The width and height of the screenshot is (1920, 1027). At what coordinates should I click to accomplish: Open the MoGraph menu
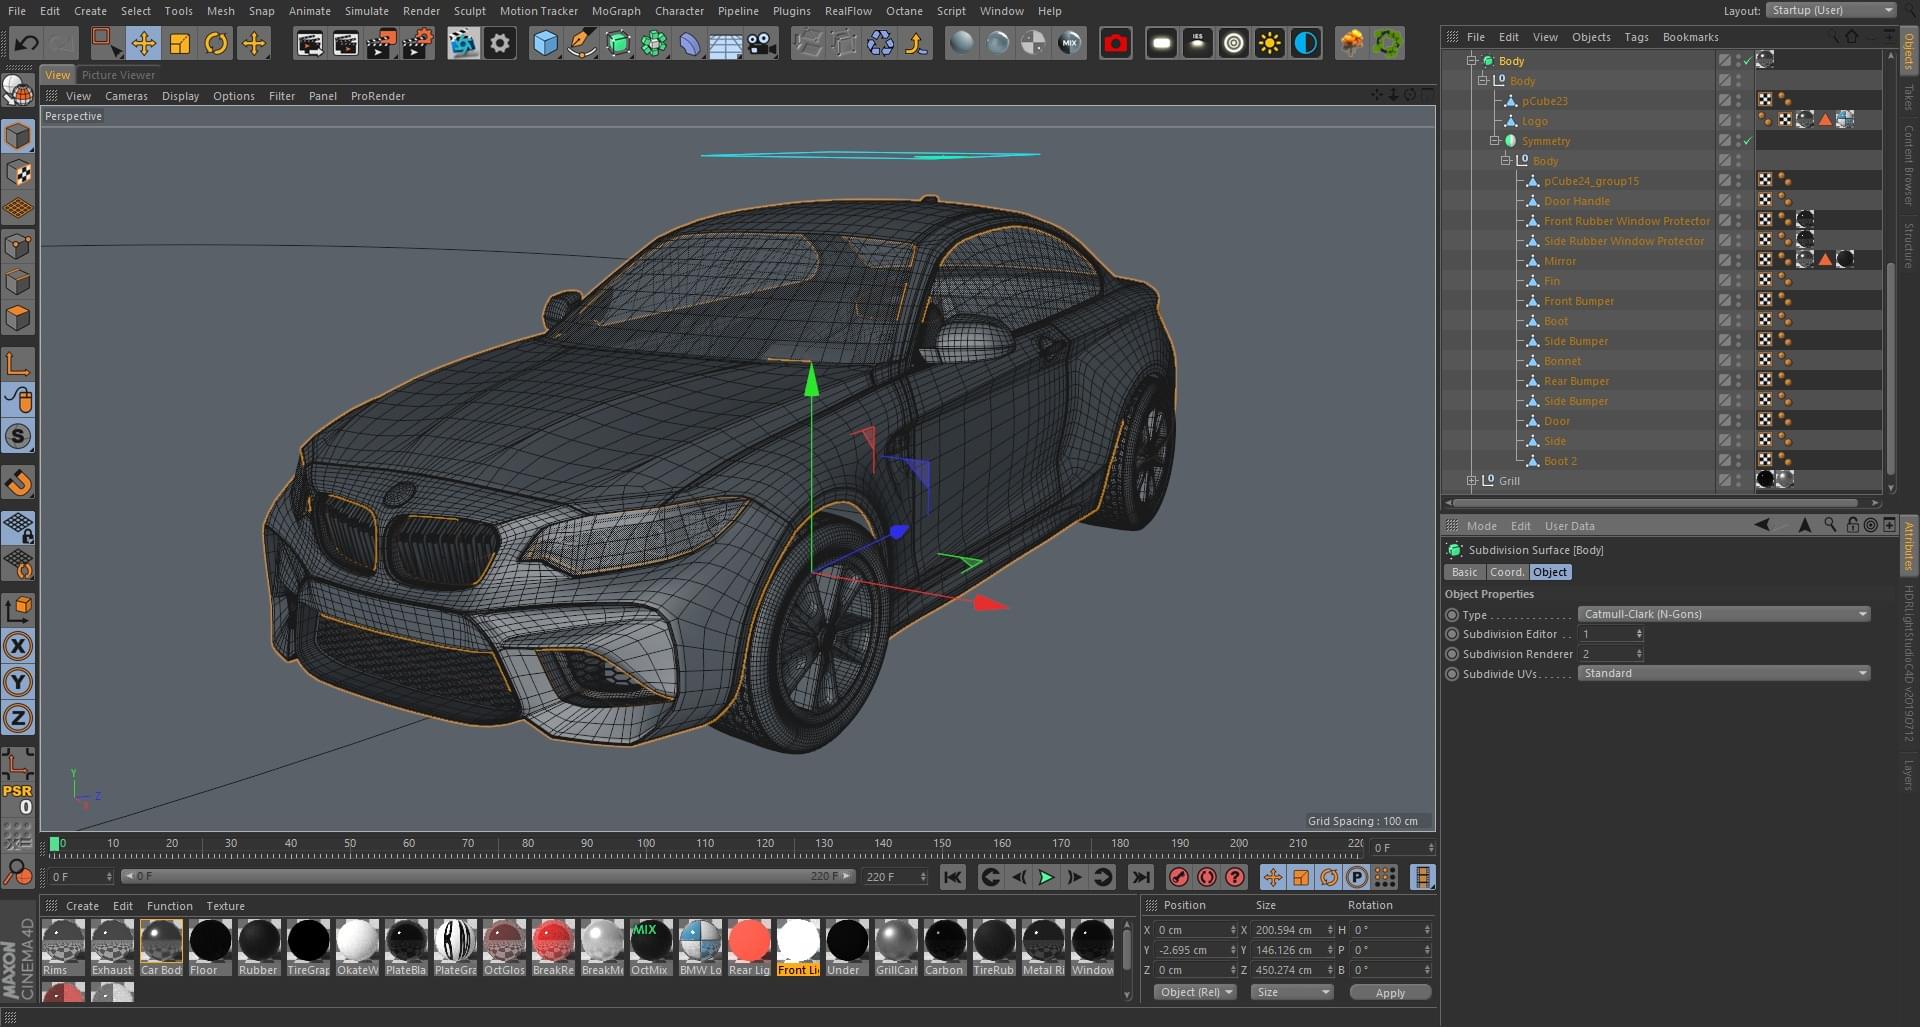pos(616,11)
